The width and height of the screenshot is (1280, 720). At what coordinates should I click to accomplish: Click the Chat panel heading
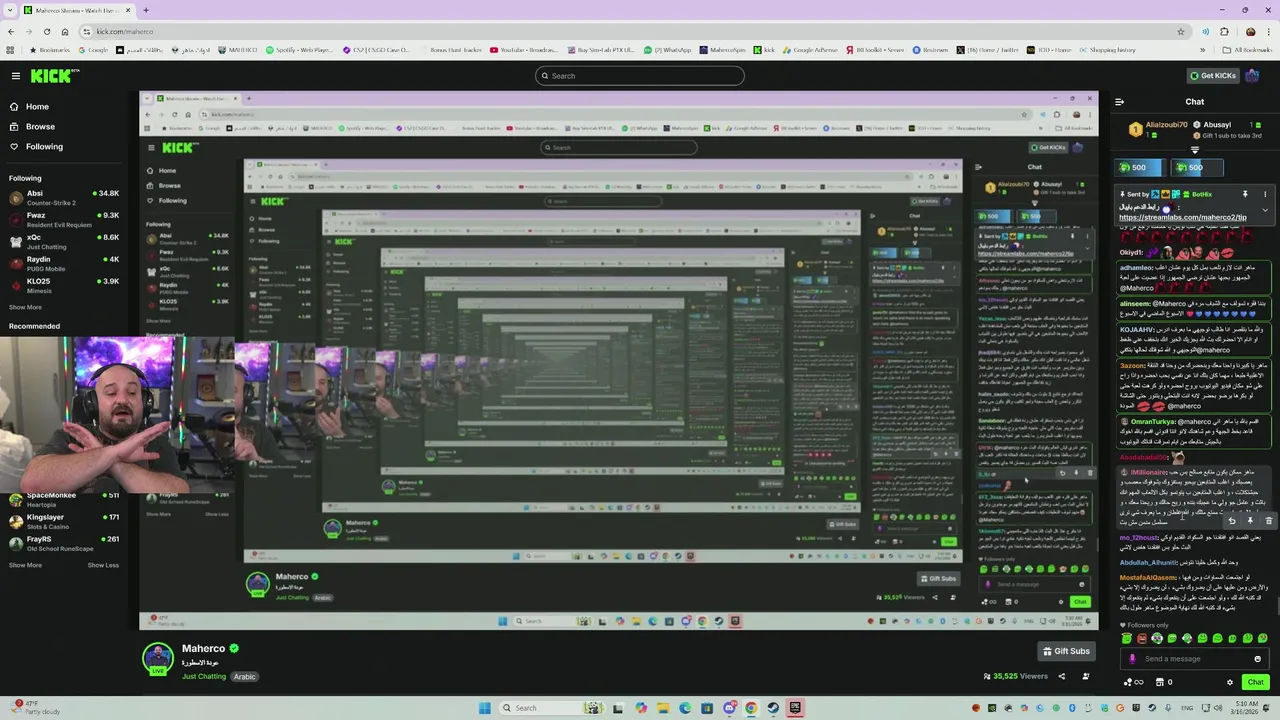1195,101
